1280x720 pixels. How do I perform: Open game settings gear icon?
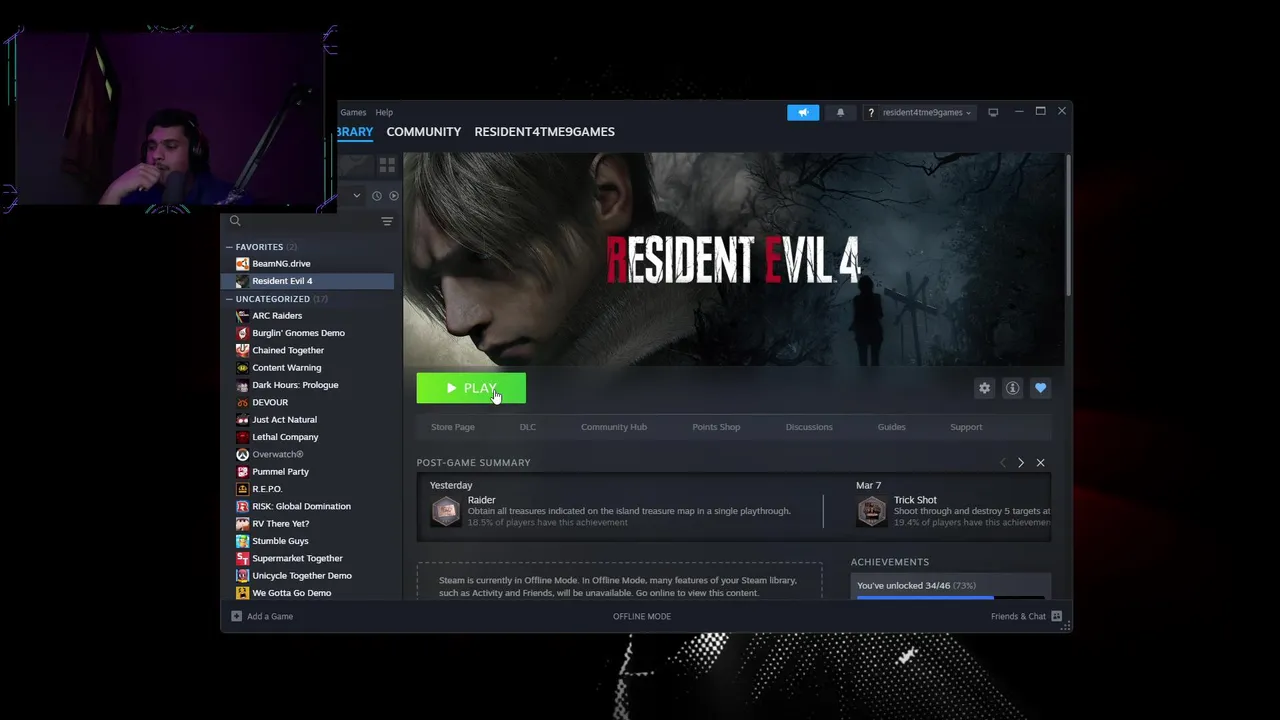point(985,388)
